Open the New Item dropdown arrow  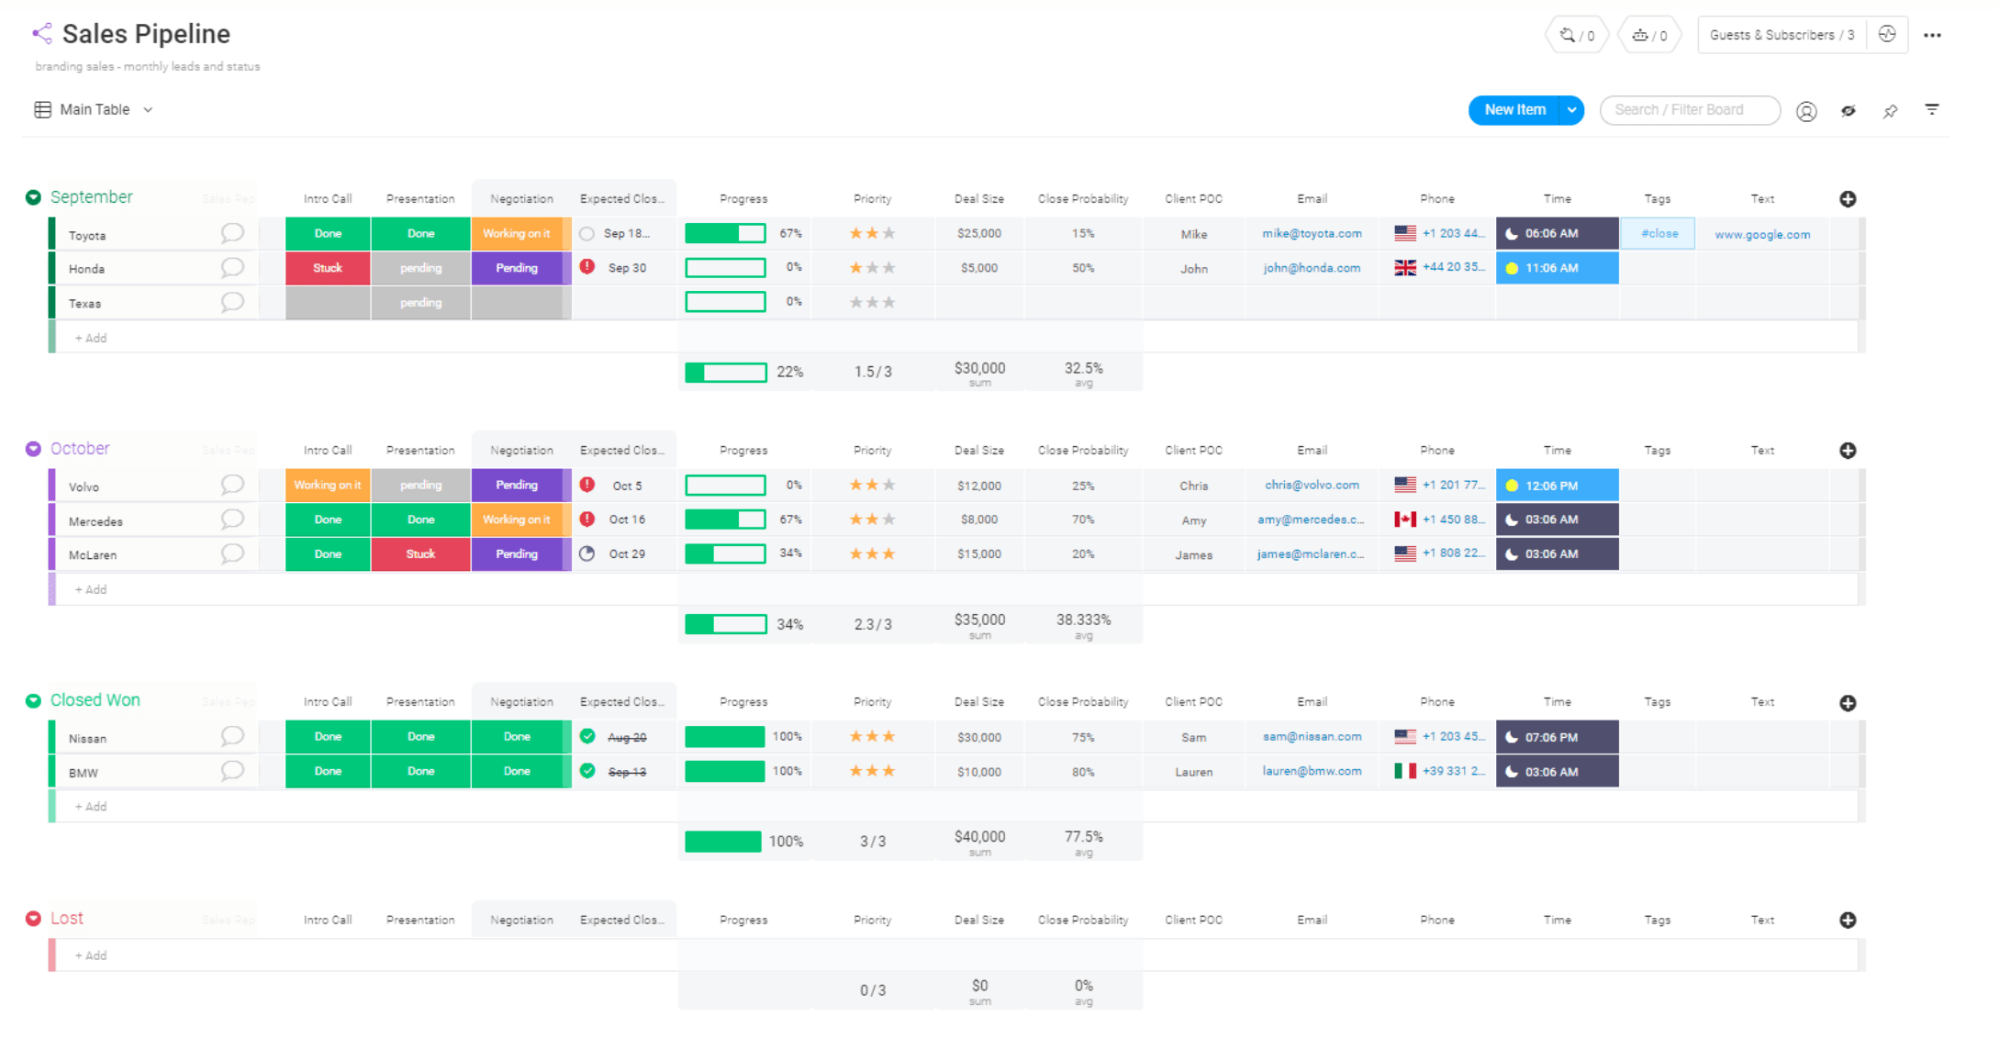pos(1572,110)
